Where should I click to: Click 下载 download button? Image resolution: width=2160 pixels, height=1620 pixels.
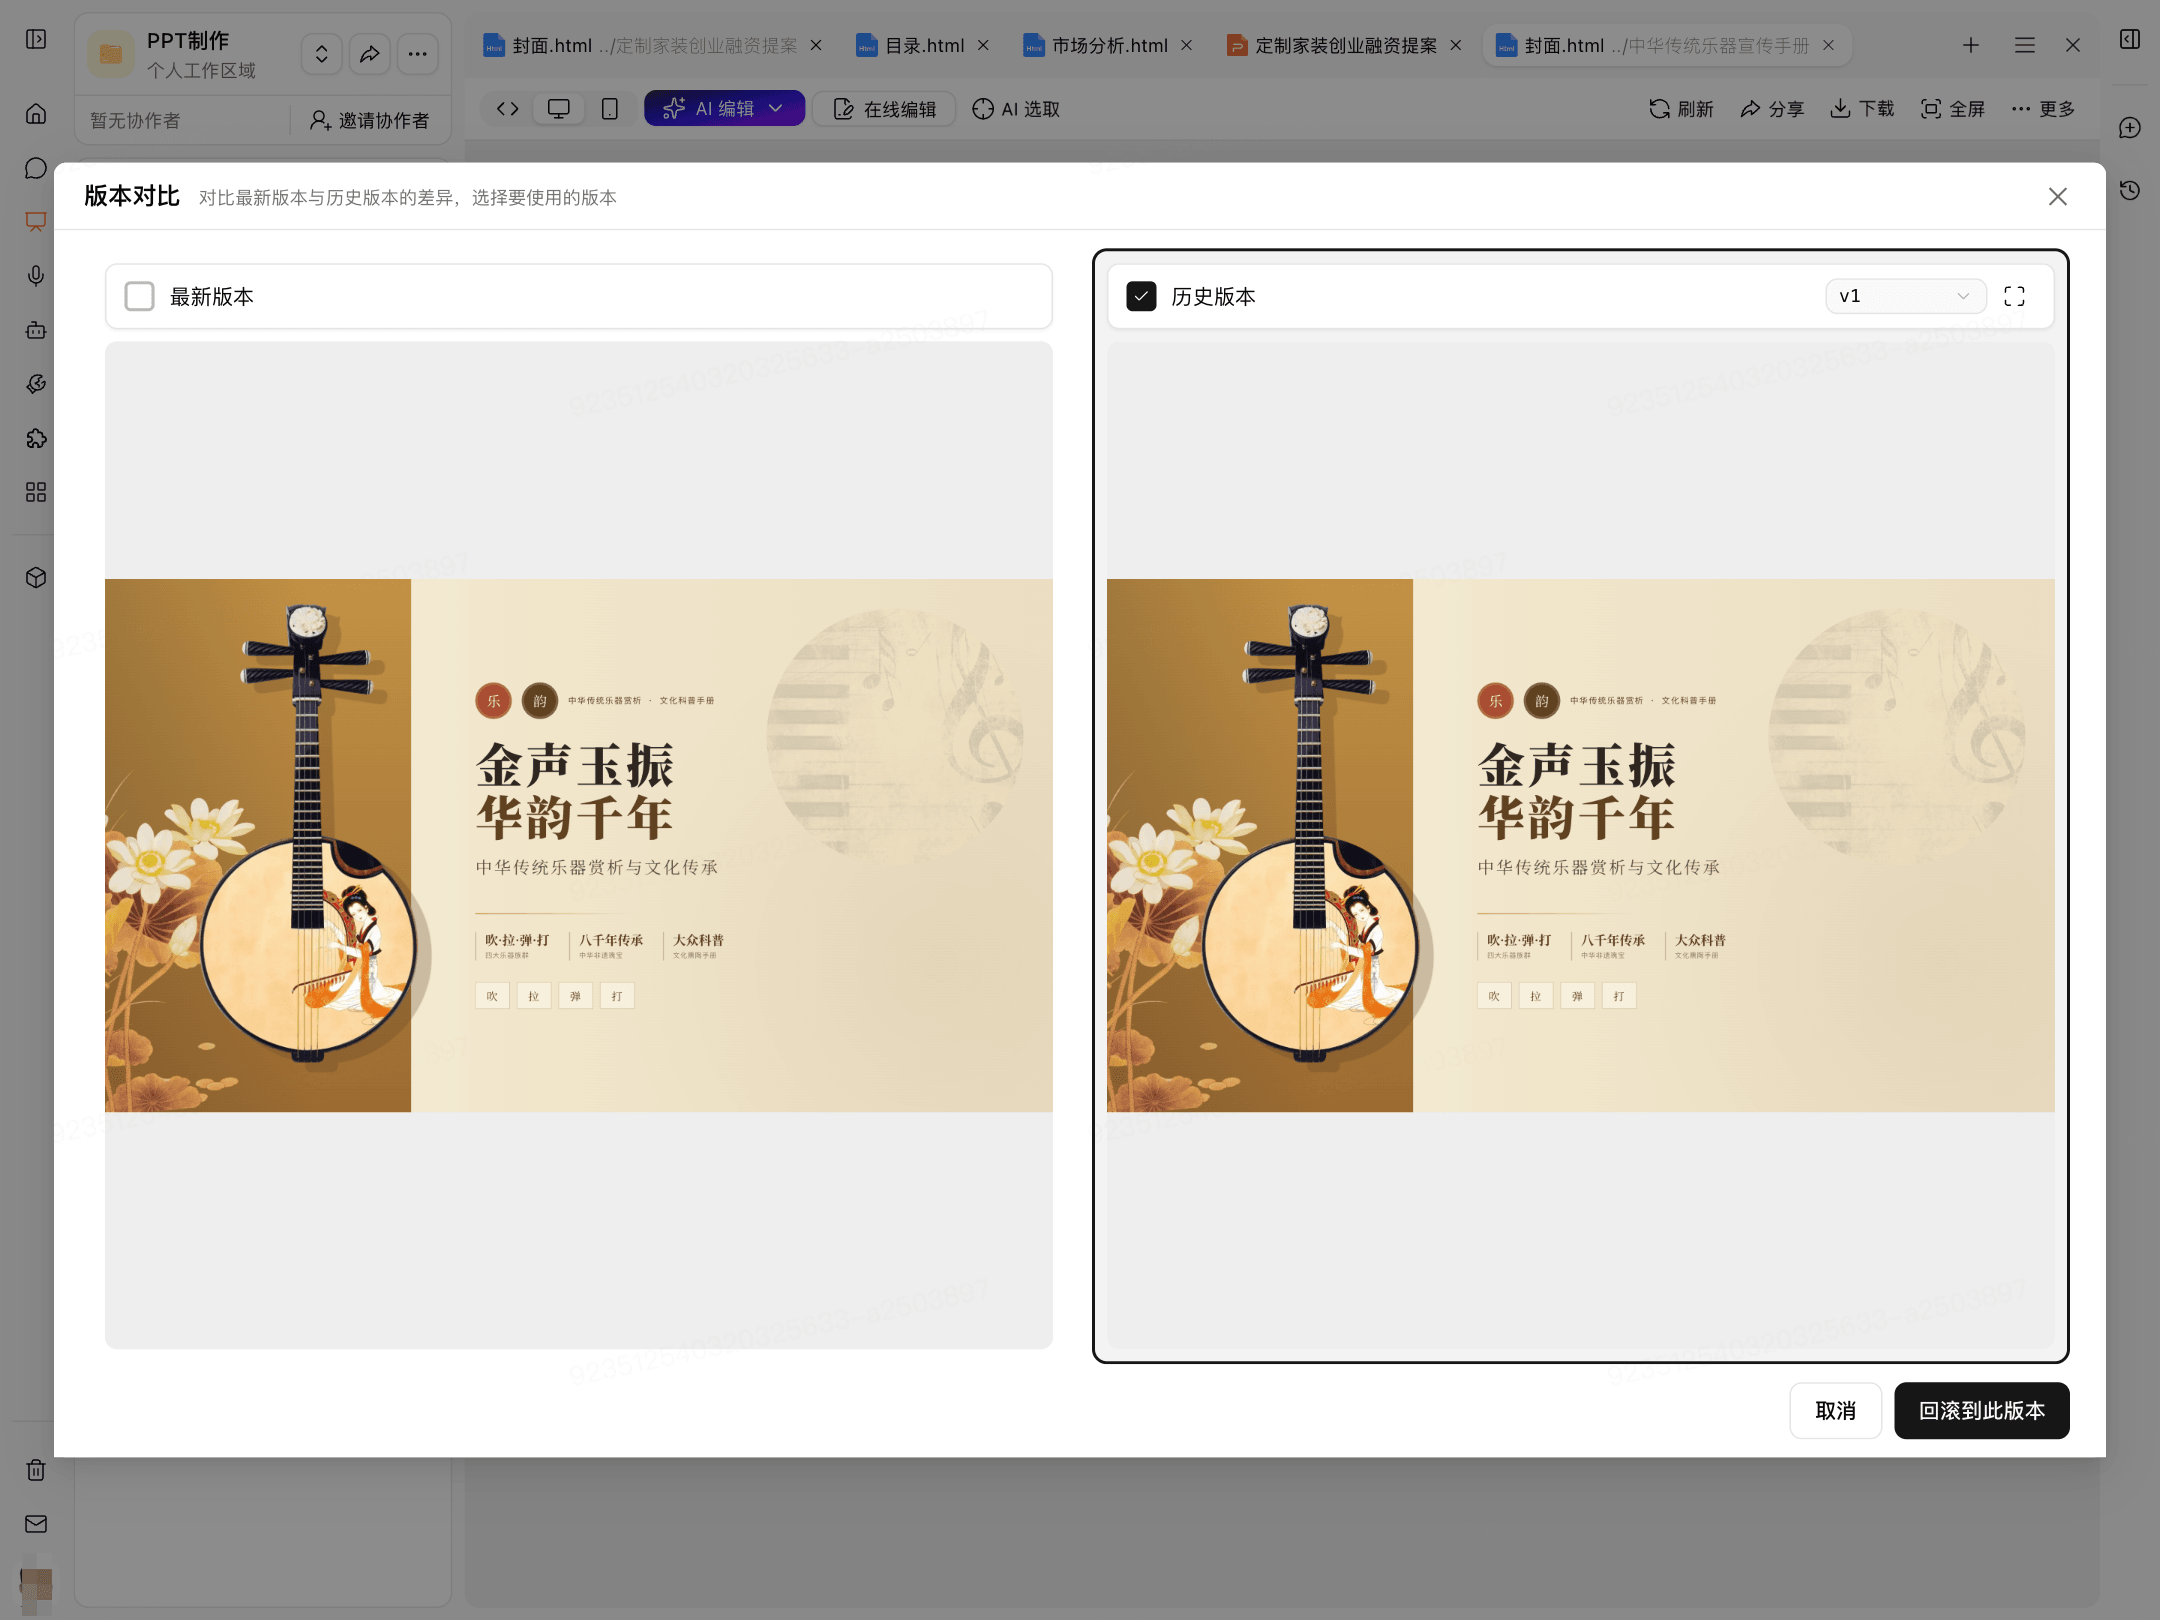click(1862, 109)
